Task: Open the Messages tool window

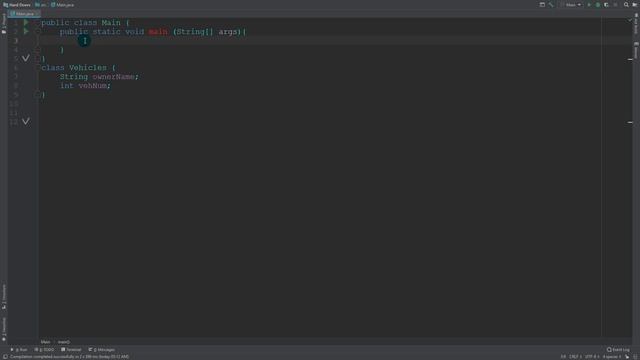Action: (102, 350)
